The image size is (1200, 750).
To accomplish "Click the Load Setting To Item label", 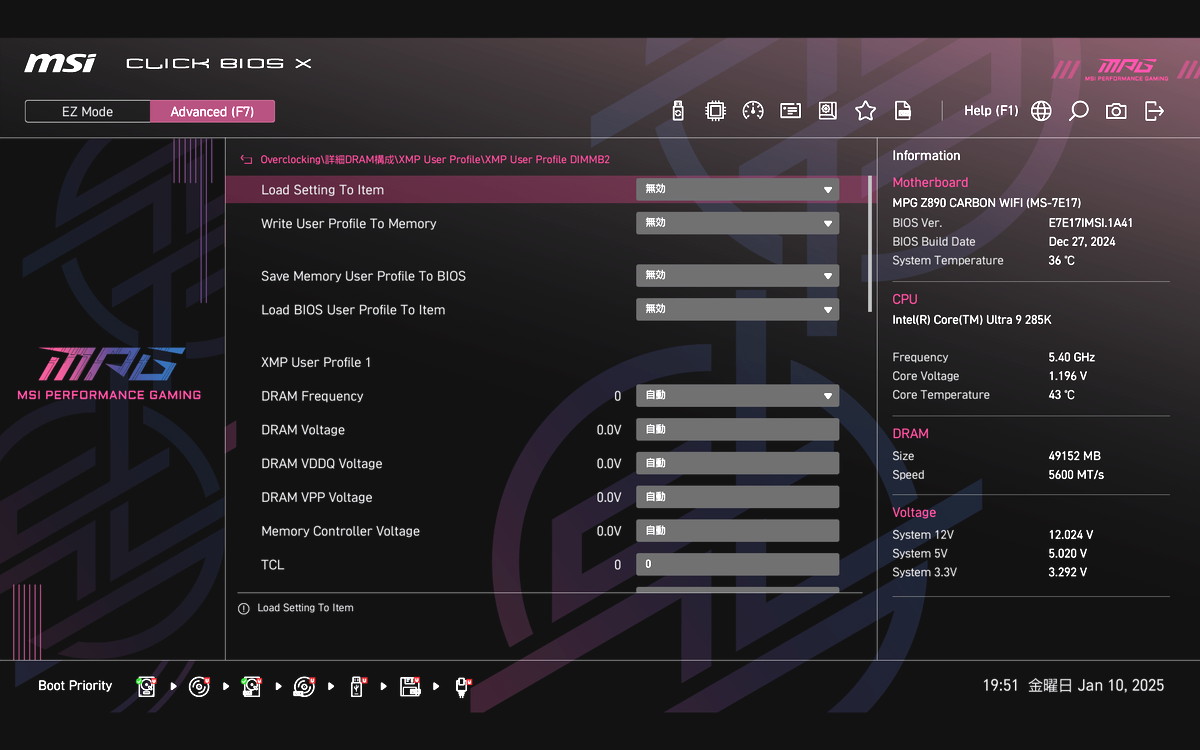I will click(x=322, y=190).
